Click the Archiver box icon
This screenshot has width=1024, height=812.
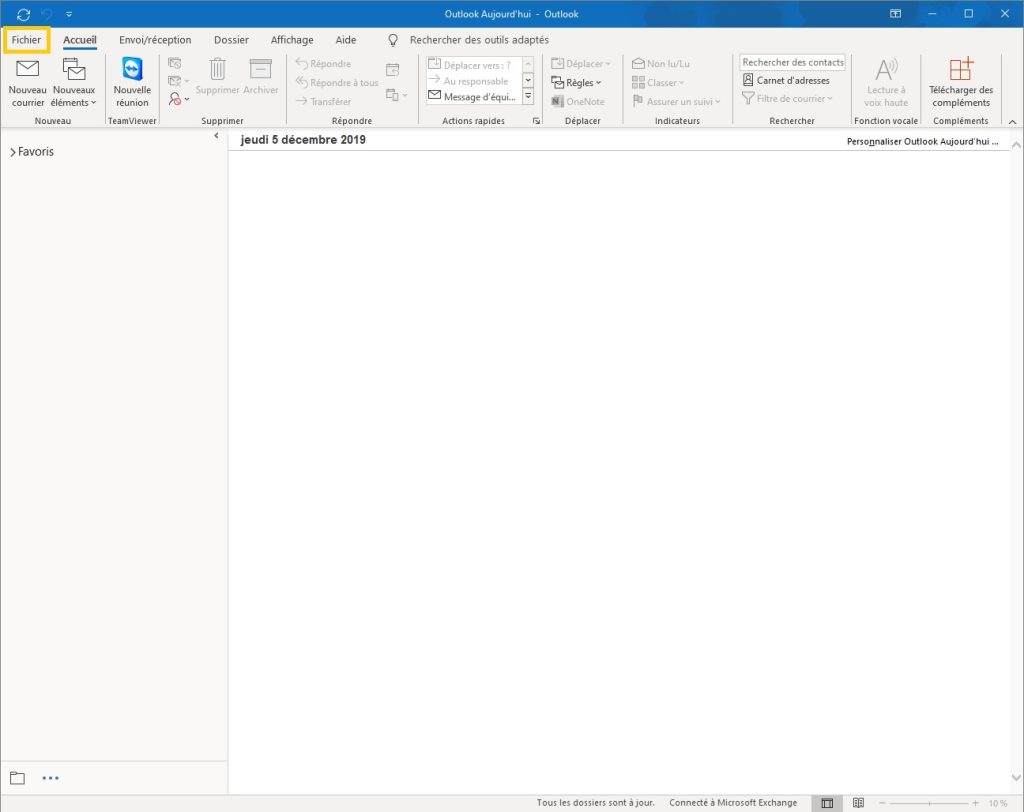coord(261,77)
